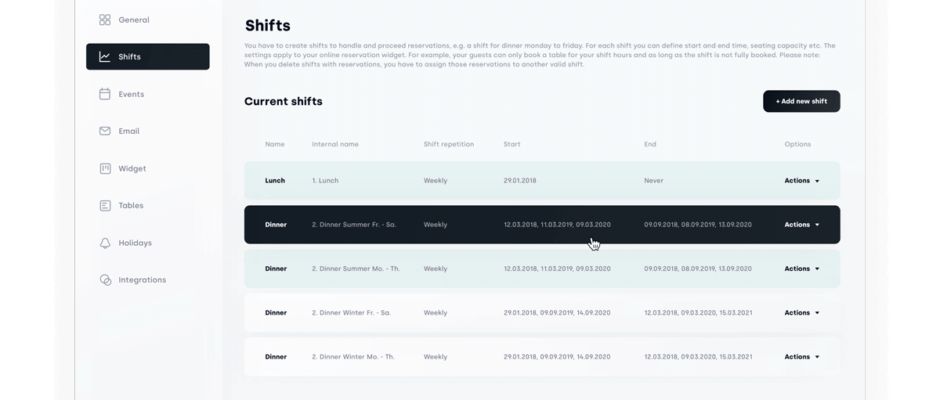The width and height of the screenshot is (940, 400).
Task: Click the Shifts chart icon
Action: 105,57
